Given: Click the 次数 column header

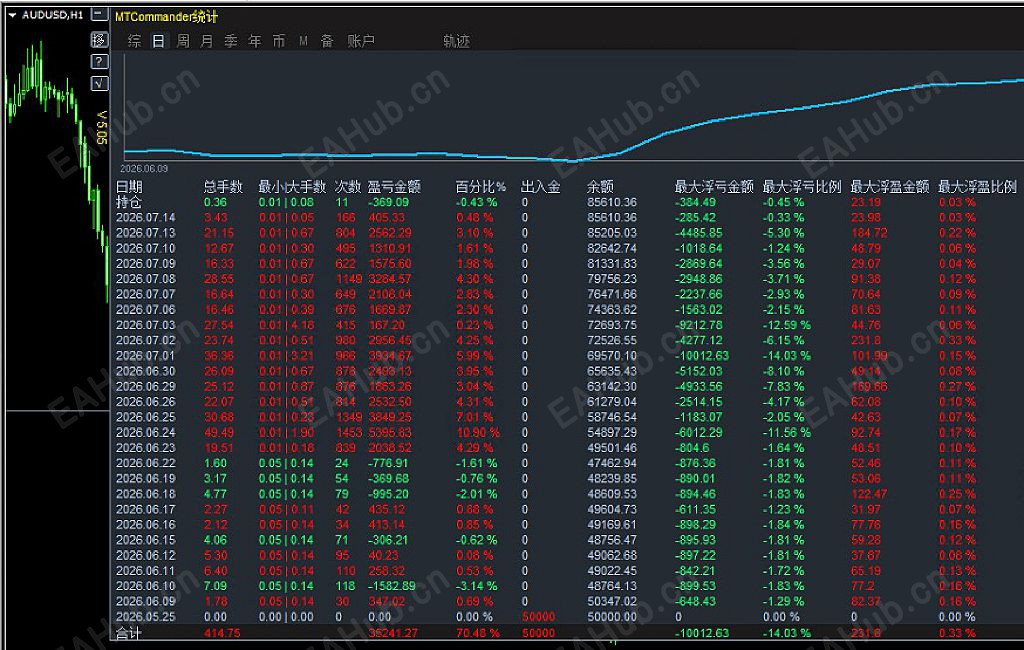Looking at the screenshot, I should pyautogui.click(x=348, y=187).
